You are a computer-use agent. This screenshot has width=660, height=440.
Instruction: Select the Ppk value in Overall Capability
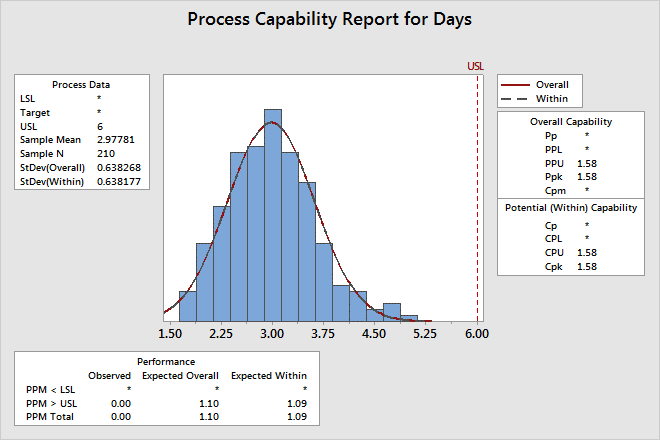pyautogui.click(x=586, y=175)
